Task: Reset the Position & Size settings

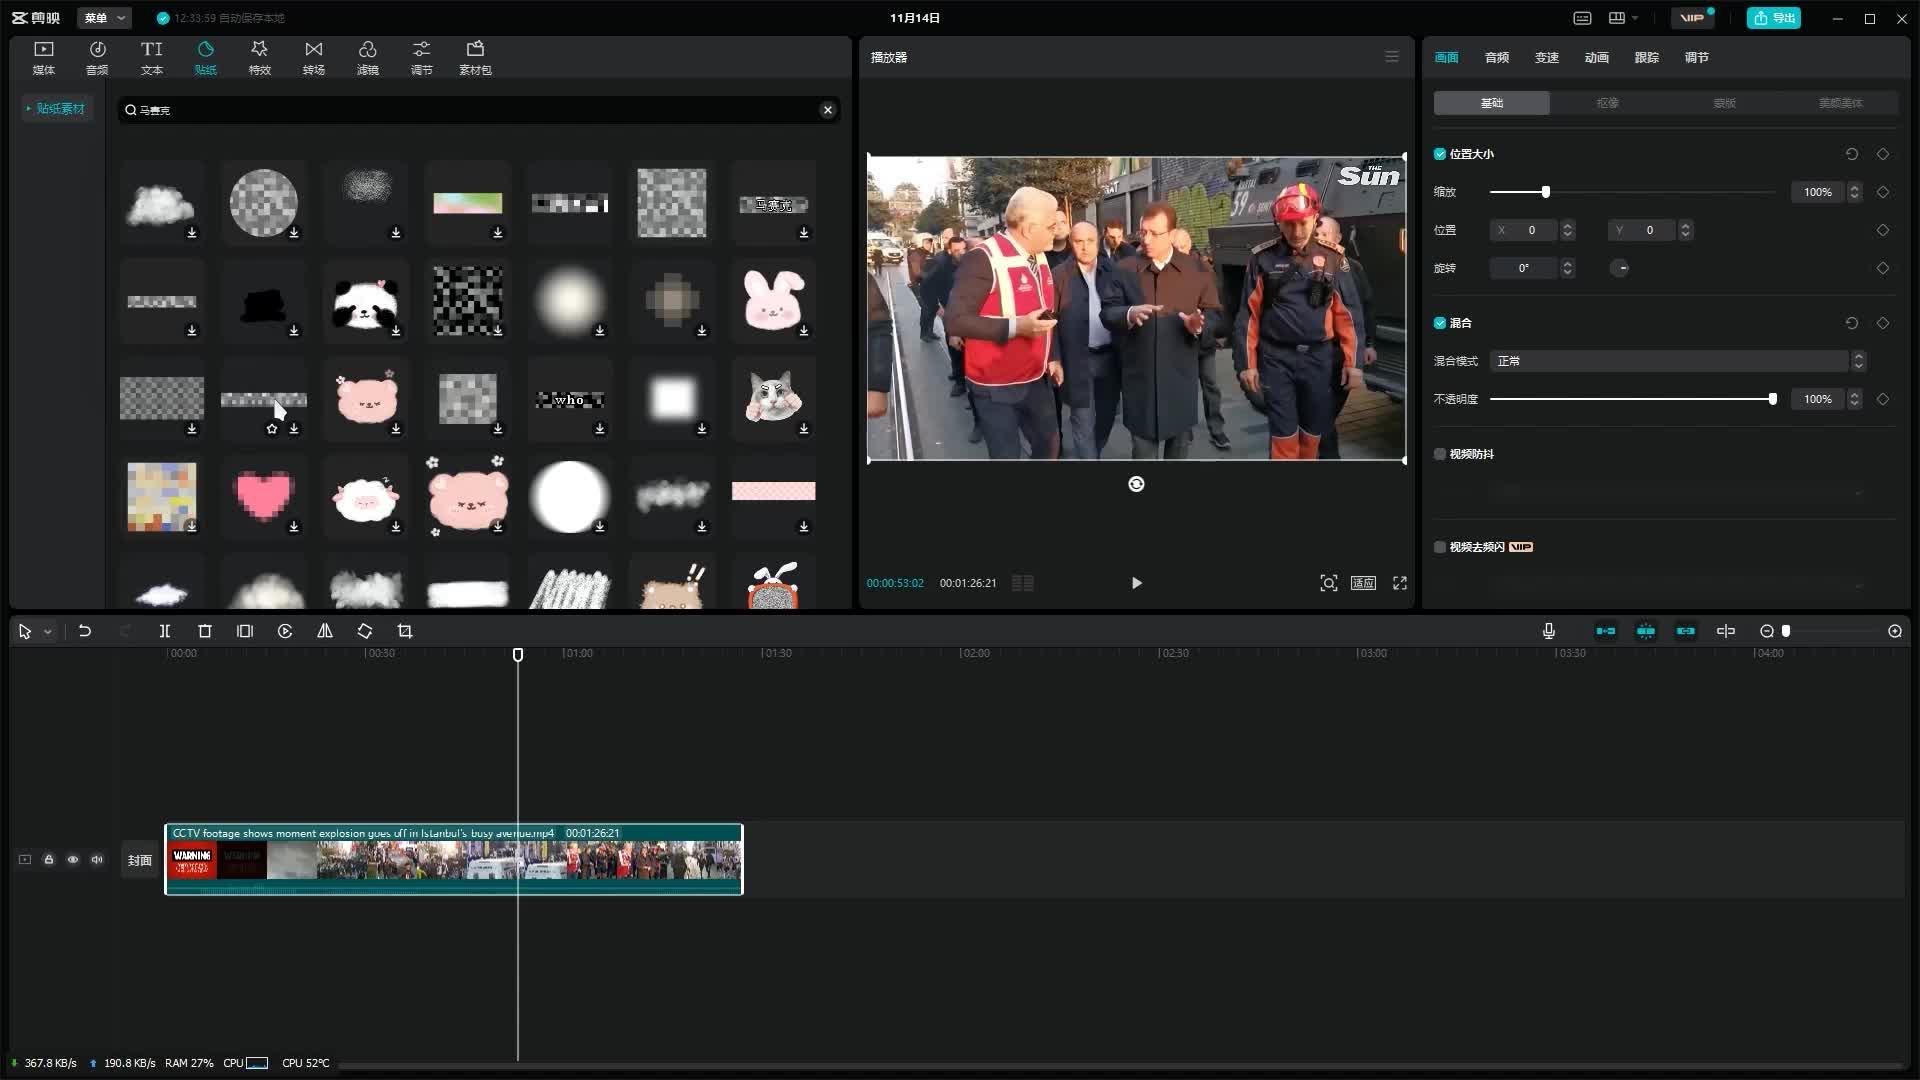Action: (x=1852, y=154)
